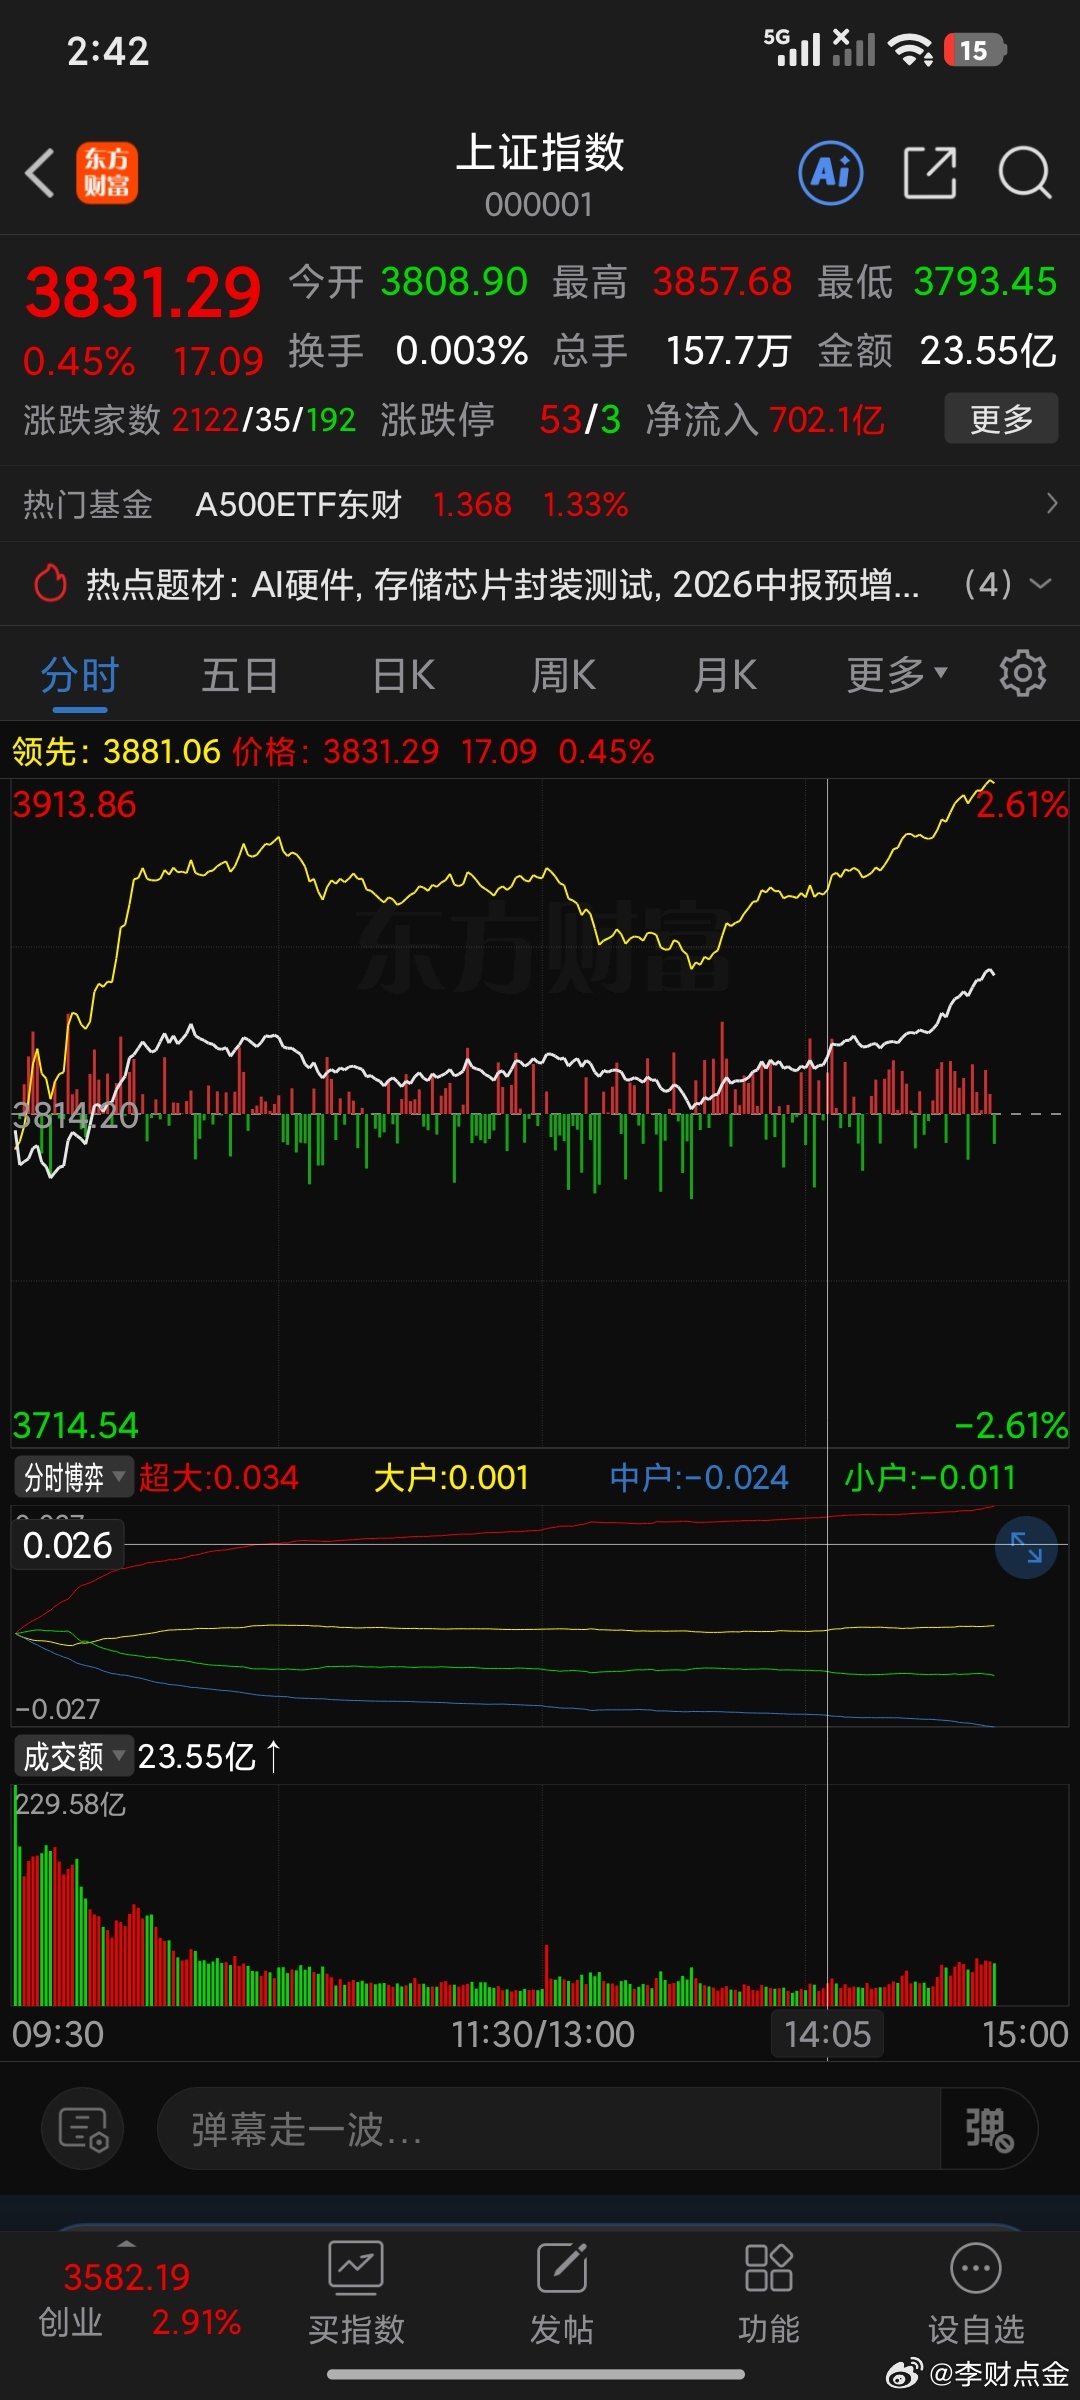The image size is (1080, 2400).
Task: Tap the flame icon beside 热点题材
Action: tap(50, 583)
